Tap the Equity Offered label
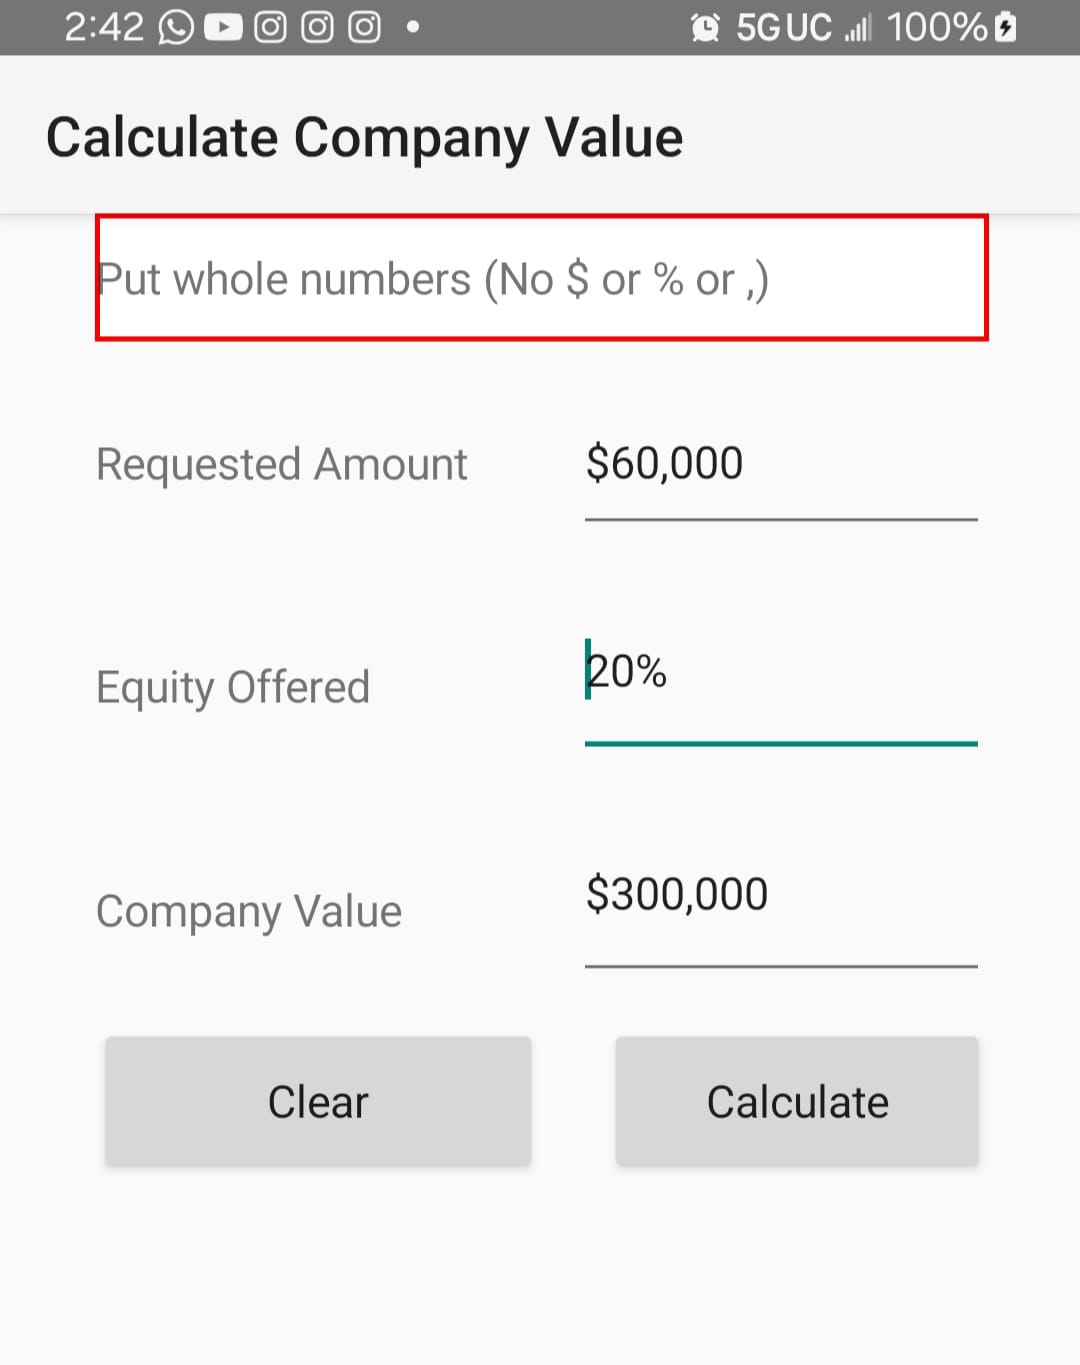The height and width of the screenshot is (1365, 1080). 233,688
